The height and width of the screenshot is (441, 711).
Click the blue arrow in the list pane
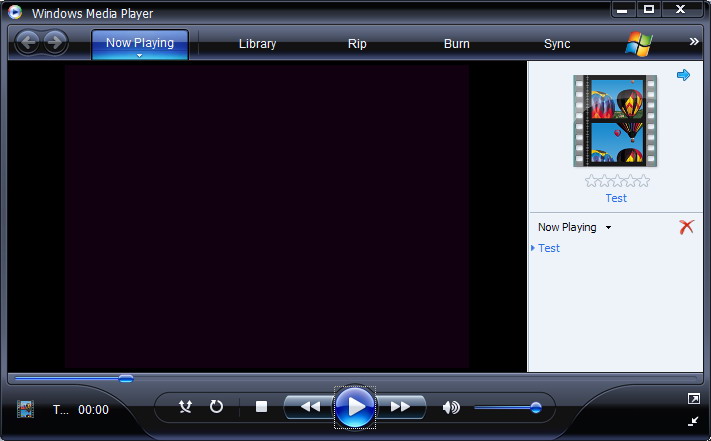pos(683,75)
